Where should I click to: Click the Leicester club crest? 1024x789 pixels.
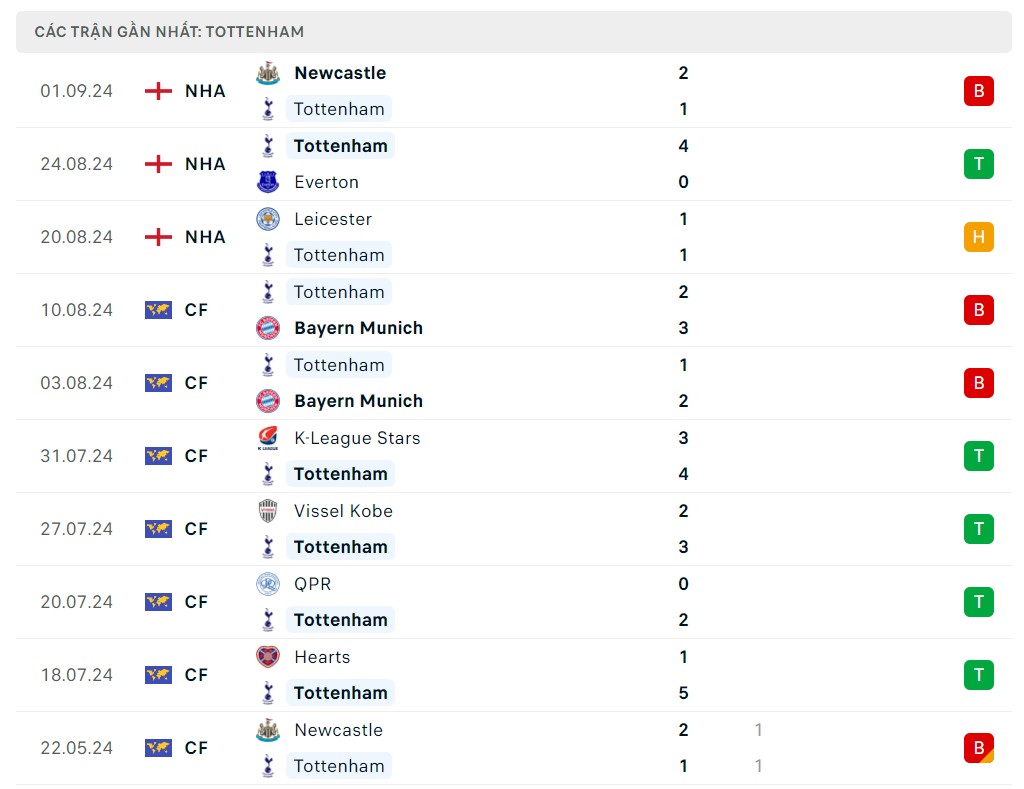(x=267, y=219)
